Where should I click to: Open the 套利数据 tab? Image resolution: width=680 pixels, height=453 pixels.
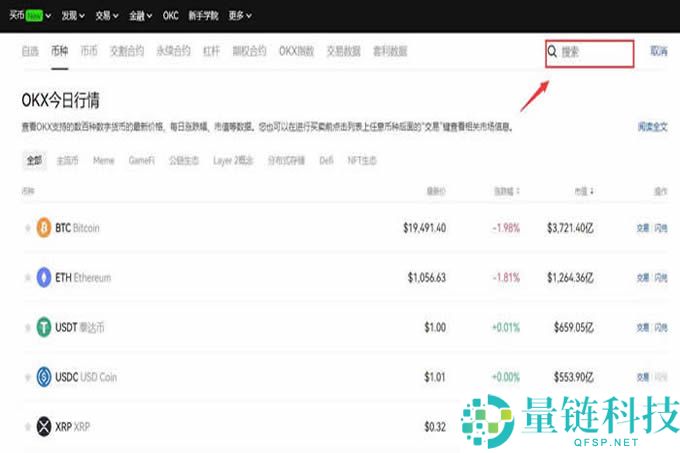click(390, 51)
